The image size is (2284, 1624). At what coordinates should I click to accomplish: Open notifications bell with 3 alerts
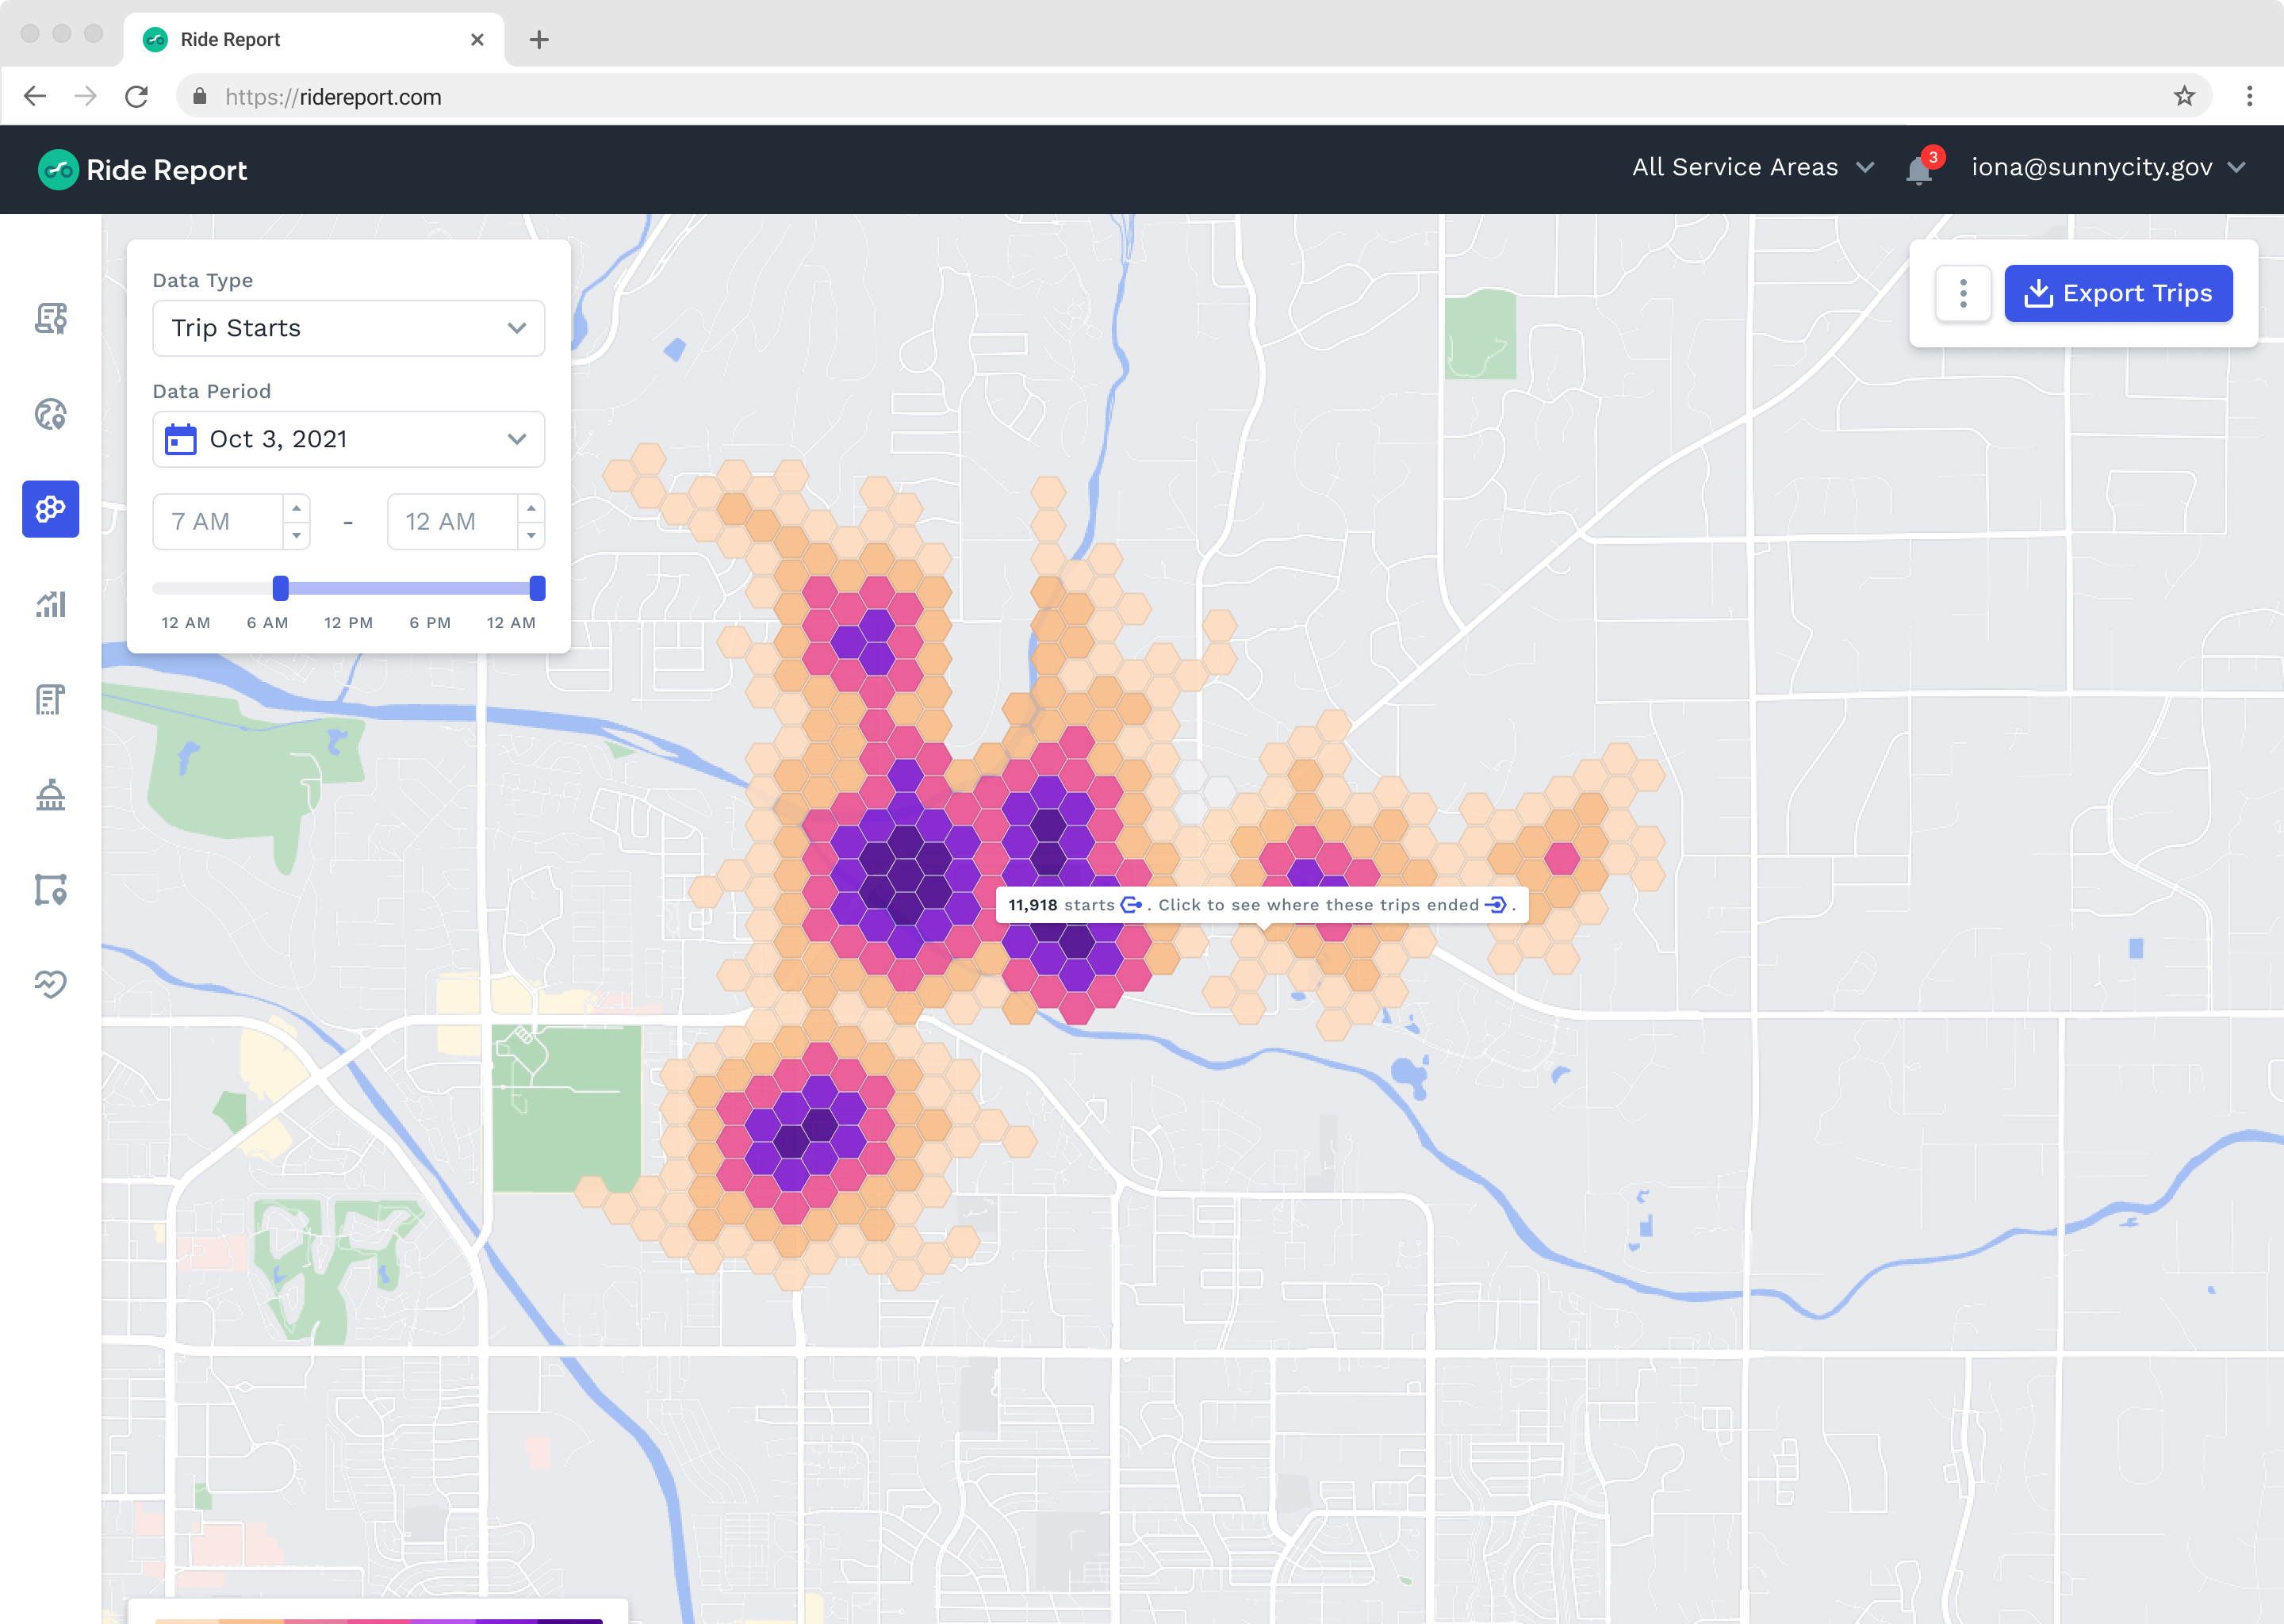pos(1920,168)
